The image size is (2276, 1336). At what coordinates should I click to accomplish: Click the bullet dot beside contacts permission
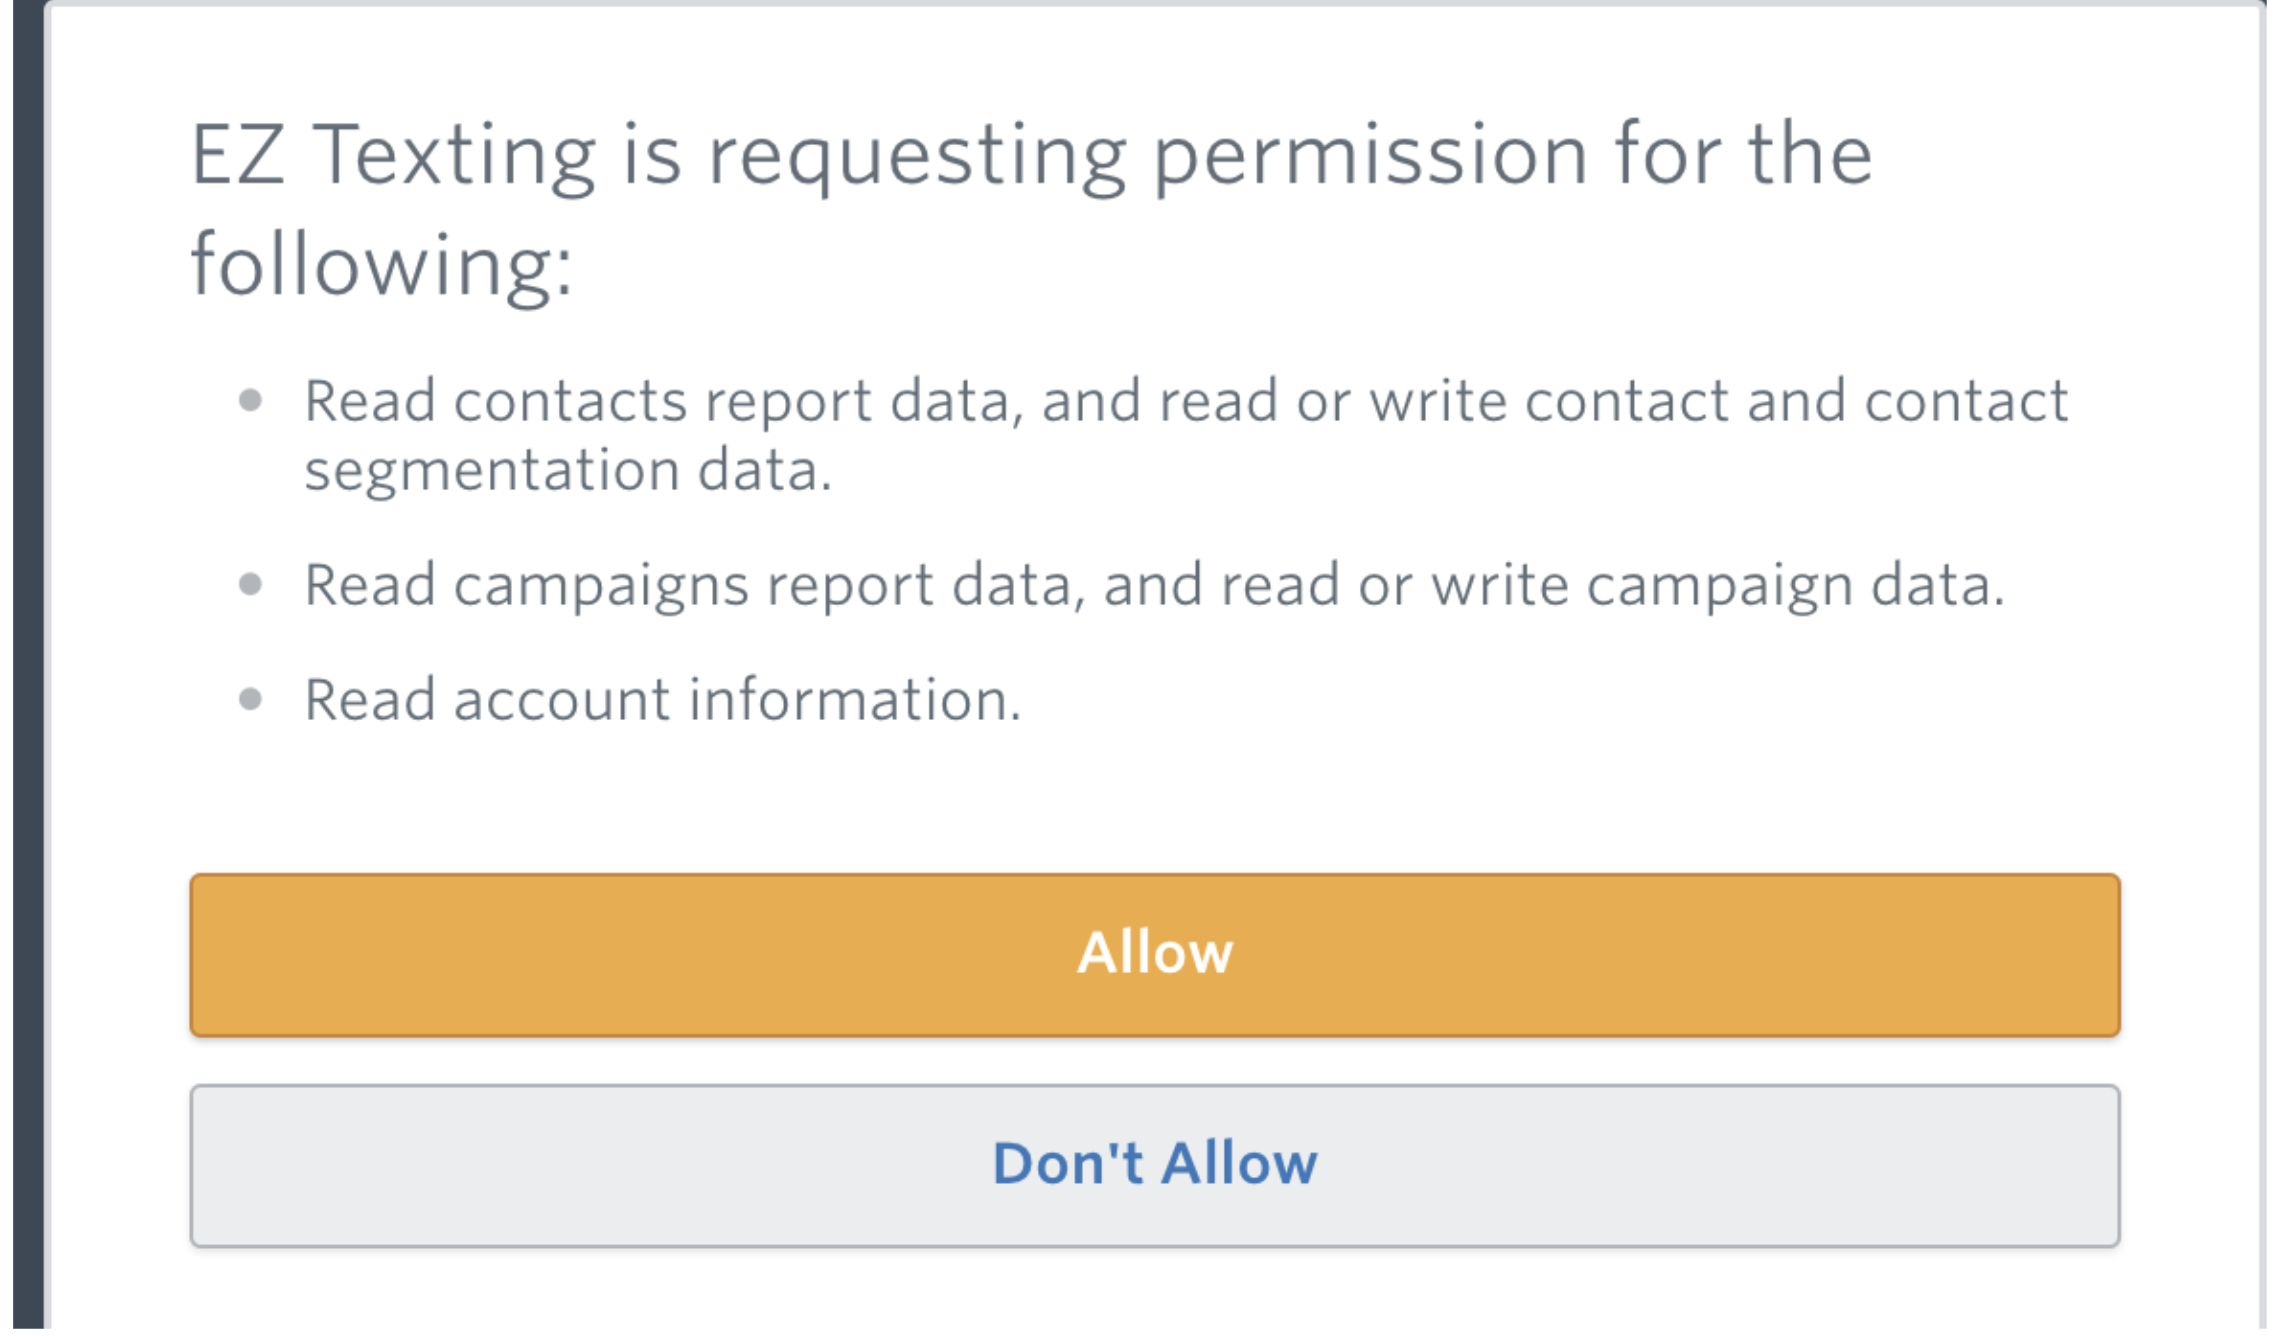click(x=250, y=401)
